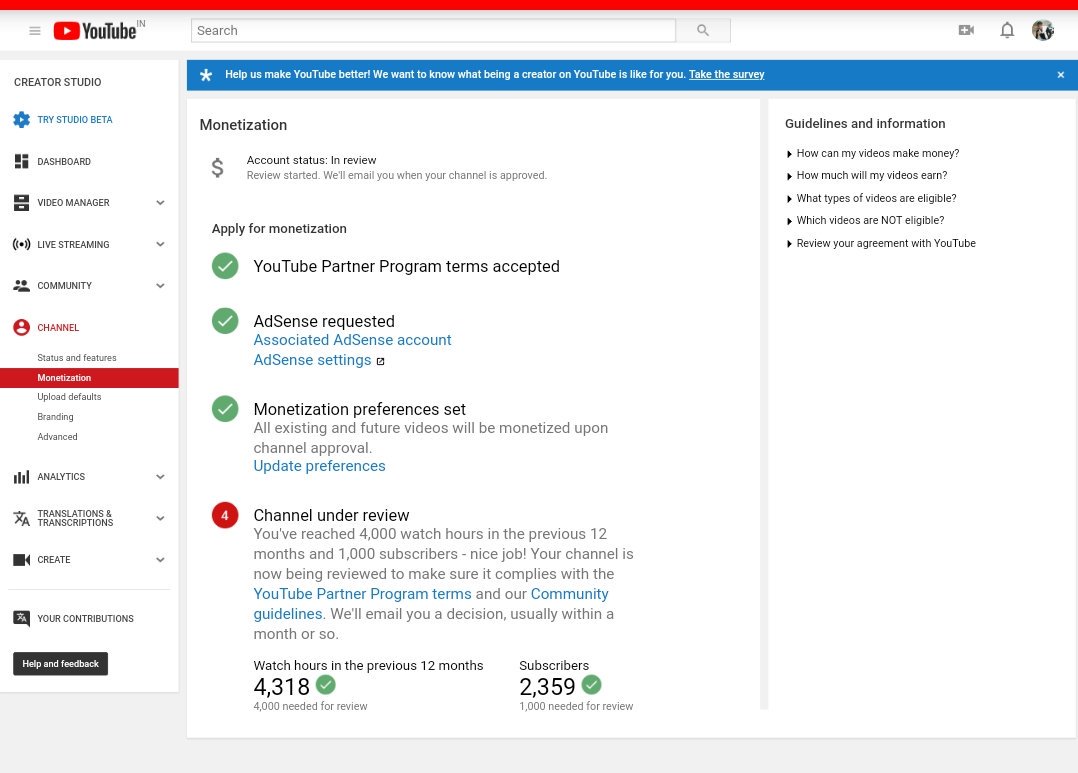Image resolution: width=1078 pixels, height=773 pixels.
Task: Click the YouTube logo
Action: [x=95, y=31]
